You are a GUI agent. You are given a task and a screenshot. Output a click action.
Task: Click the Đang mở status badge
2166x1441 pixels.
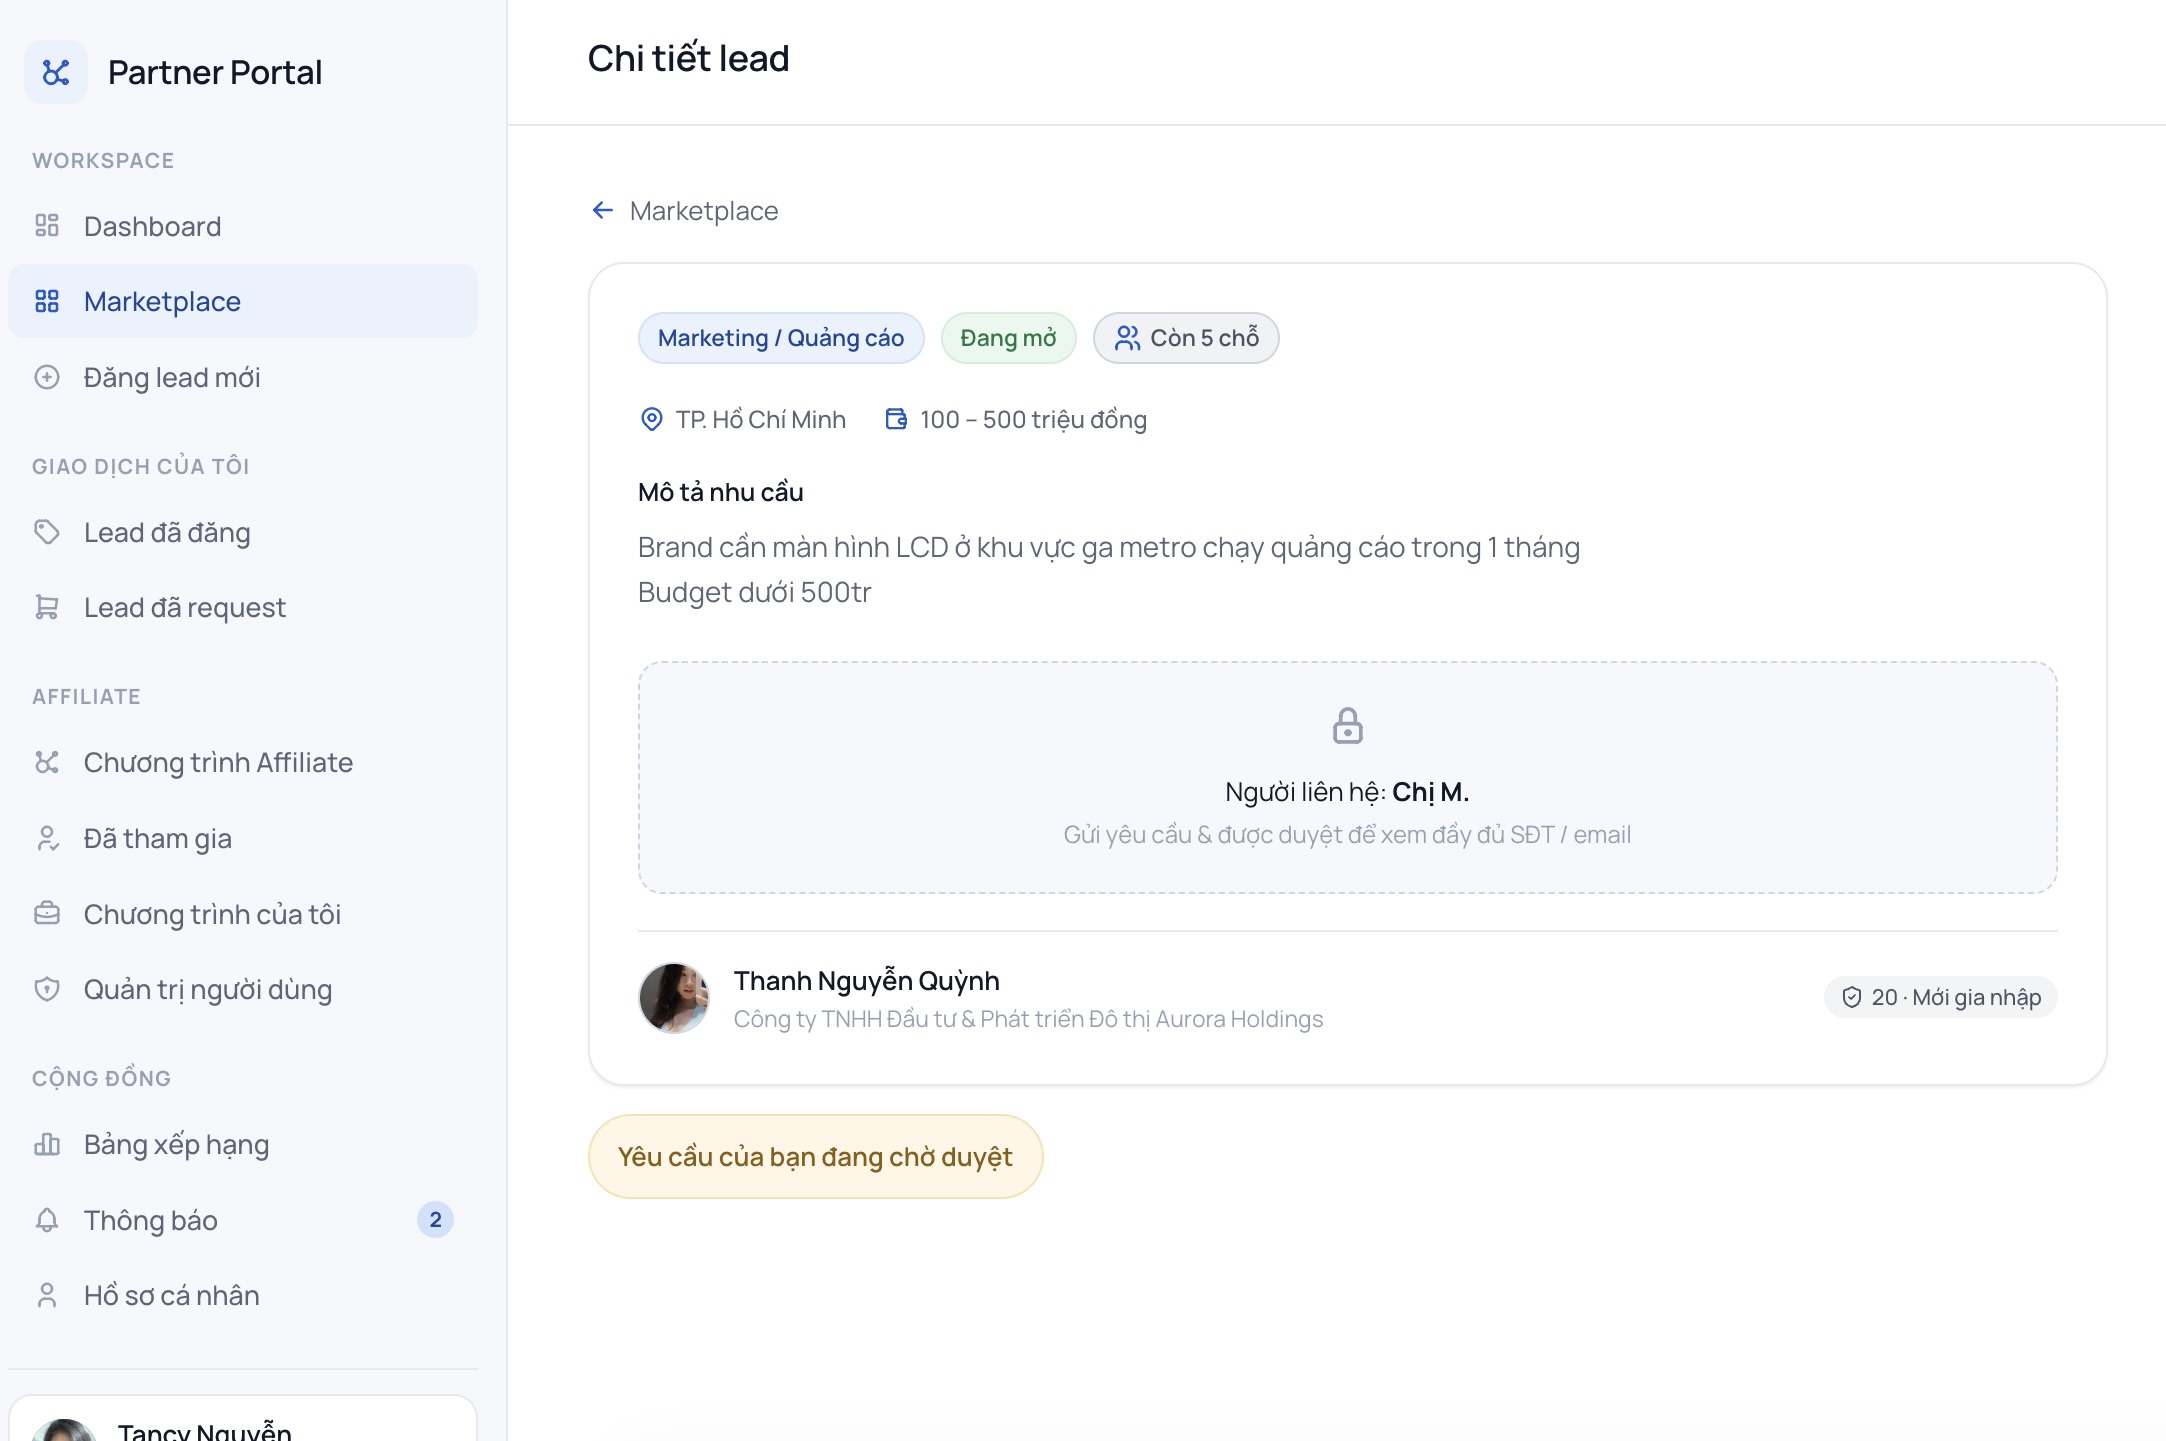pos(1008,338)
